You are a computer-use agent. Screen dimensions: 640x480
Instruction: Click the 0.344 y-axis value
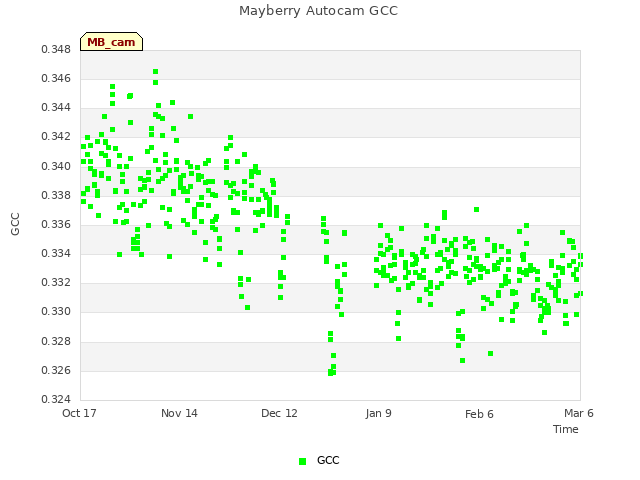click(x=56, y=108)
